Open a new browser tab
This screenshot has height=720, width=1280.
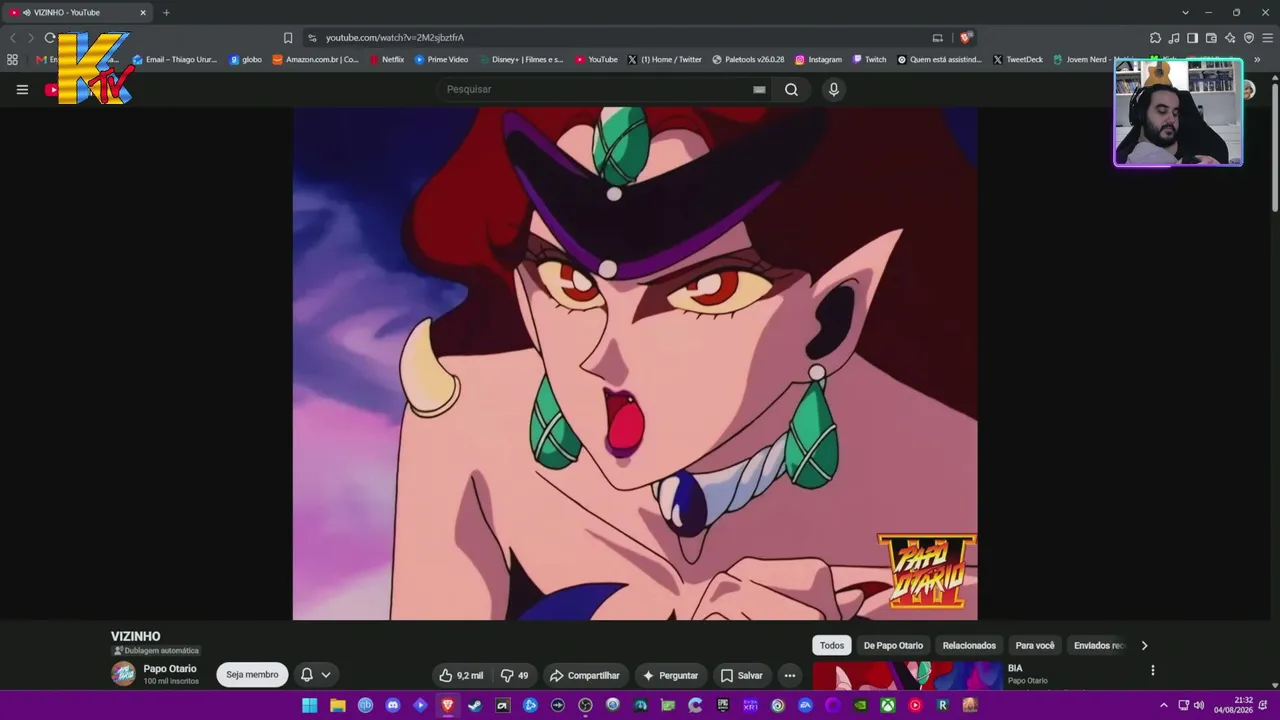[x=166, y=13]
